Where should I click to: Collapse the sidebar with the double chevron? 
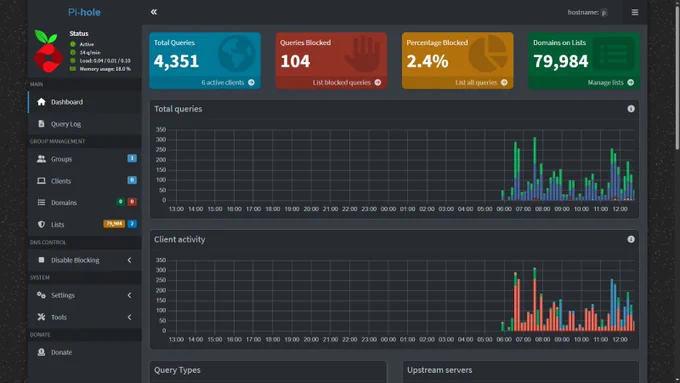[x=154, y=12]
